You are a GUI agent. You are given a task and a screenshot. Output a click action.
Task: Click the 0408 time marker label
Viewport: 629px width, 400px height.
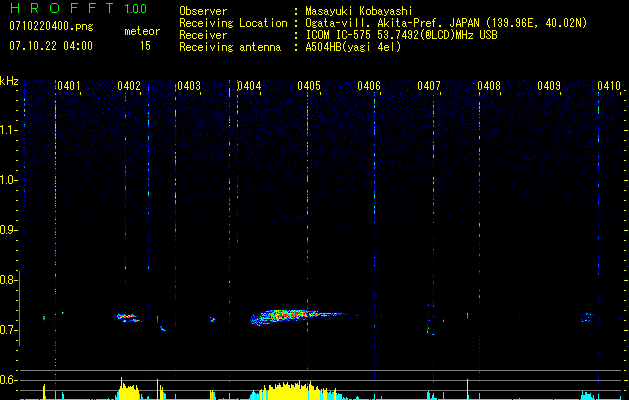(489, 86)
